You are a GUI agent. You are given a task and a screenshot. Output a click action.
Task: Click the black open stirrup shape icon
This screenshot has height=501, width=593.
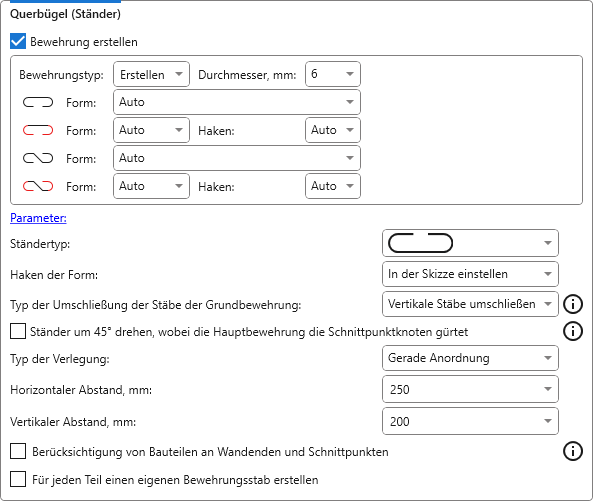pos(38,102)
